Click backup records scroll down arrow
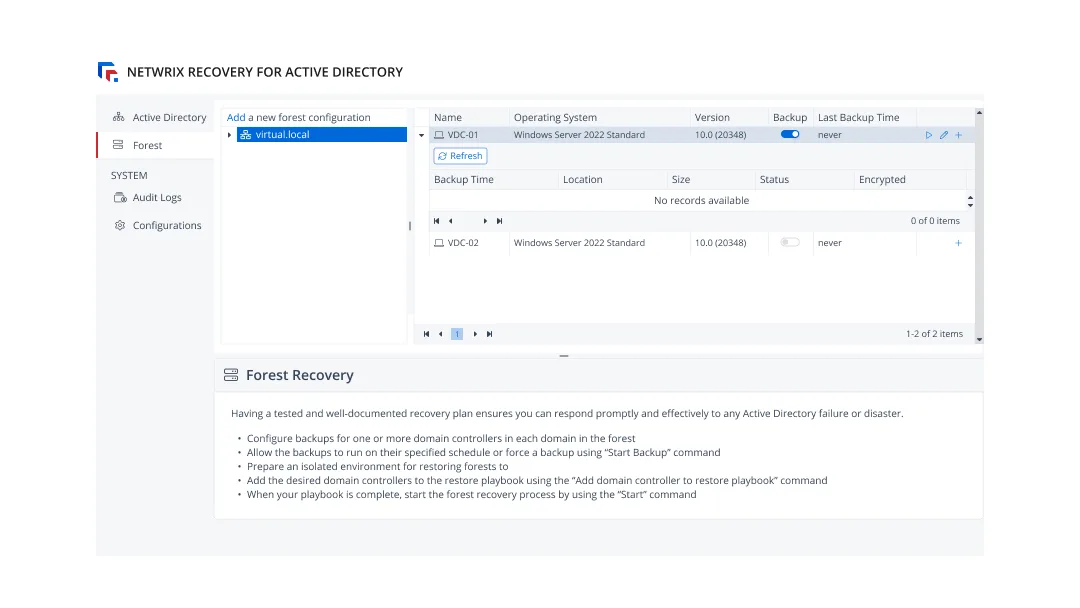Image resolution: width=1080 pixels, height=608 pixels. (970, 205)
